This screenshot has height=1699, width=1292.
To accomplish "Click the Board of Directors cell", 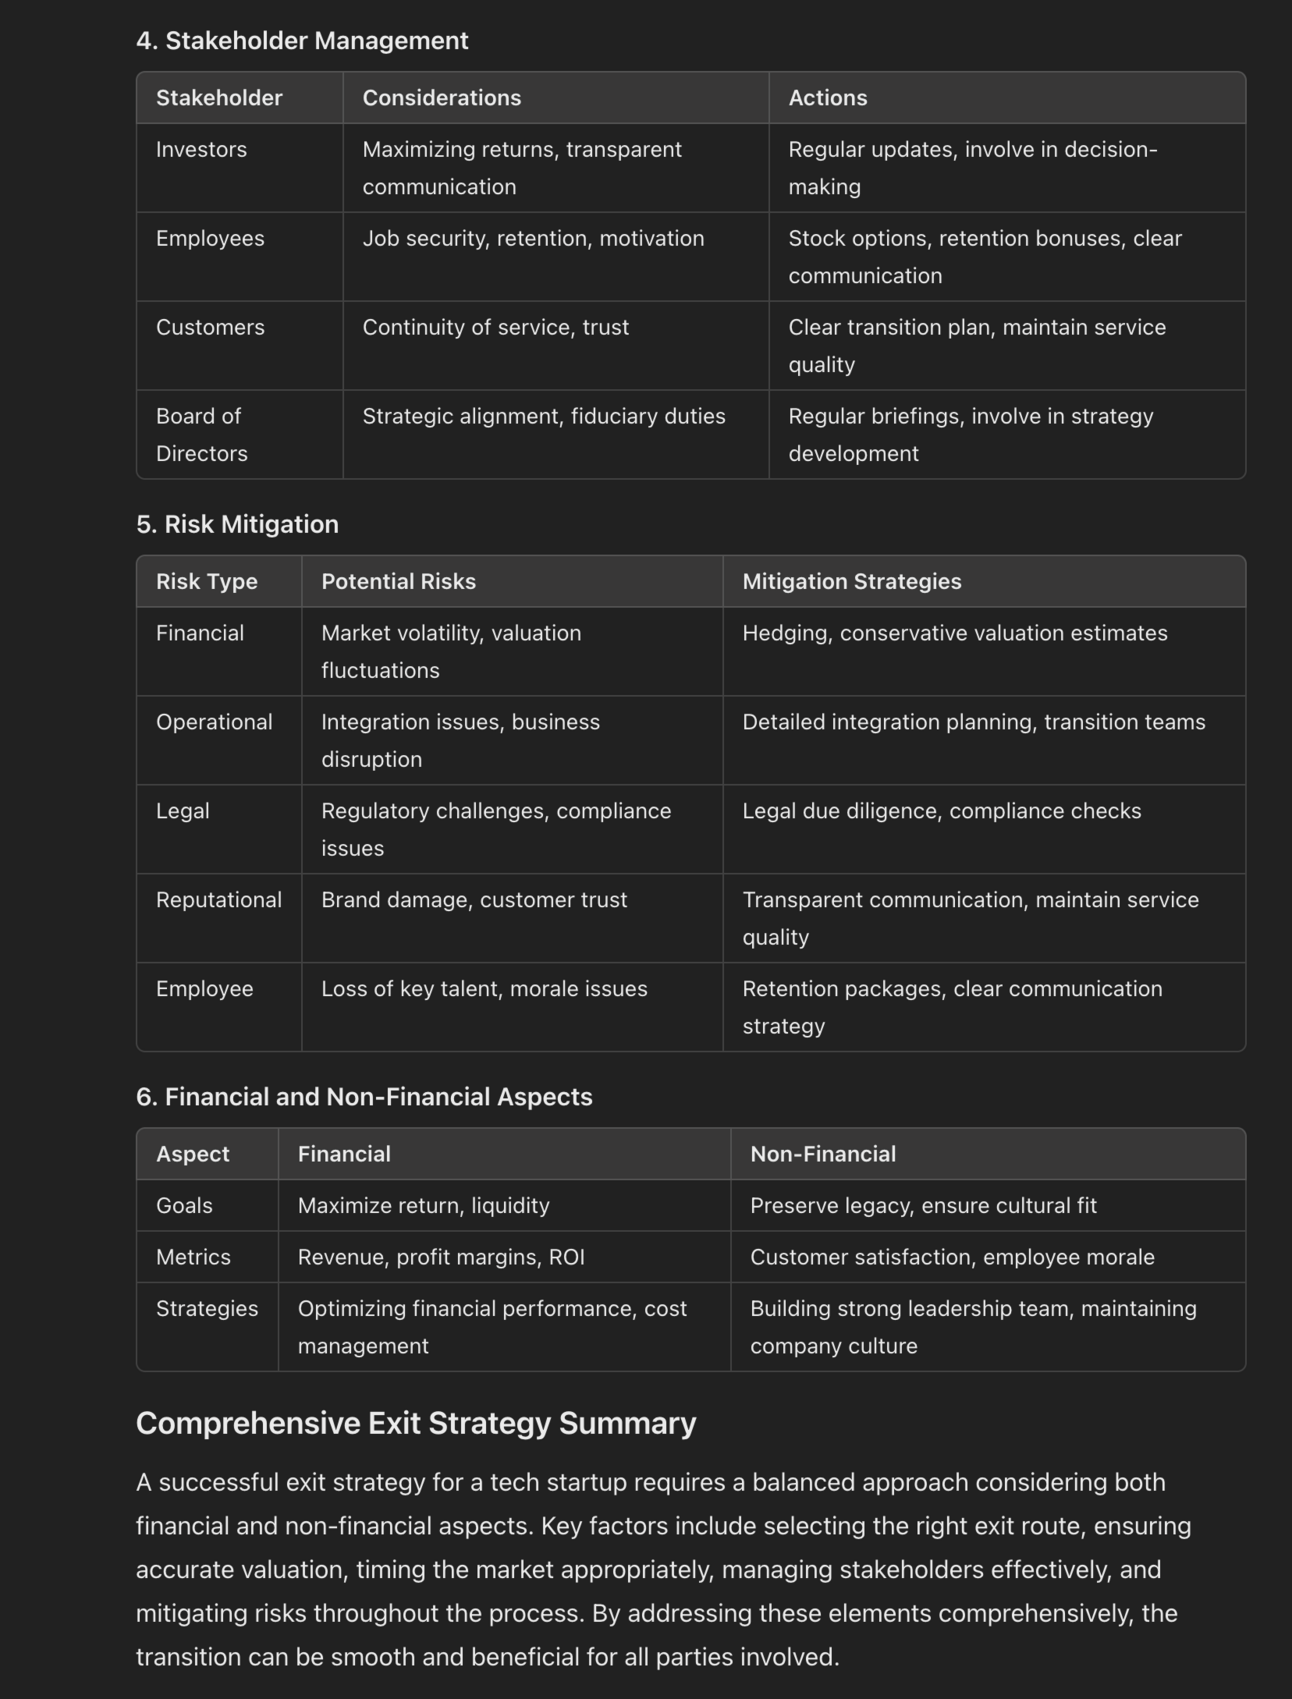I will coord(240,434).
